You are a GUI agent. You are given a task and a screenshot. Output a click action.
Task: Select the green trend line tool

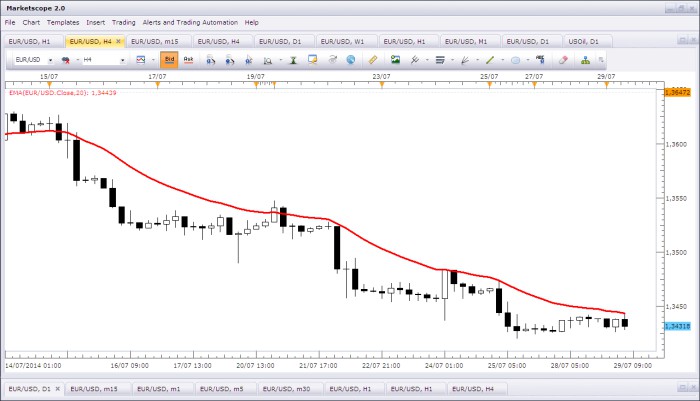coord(490,59)
